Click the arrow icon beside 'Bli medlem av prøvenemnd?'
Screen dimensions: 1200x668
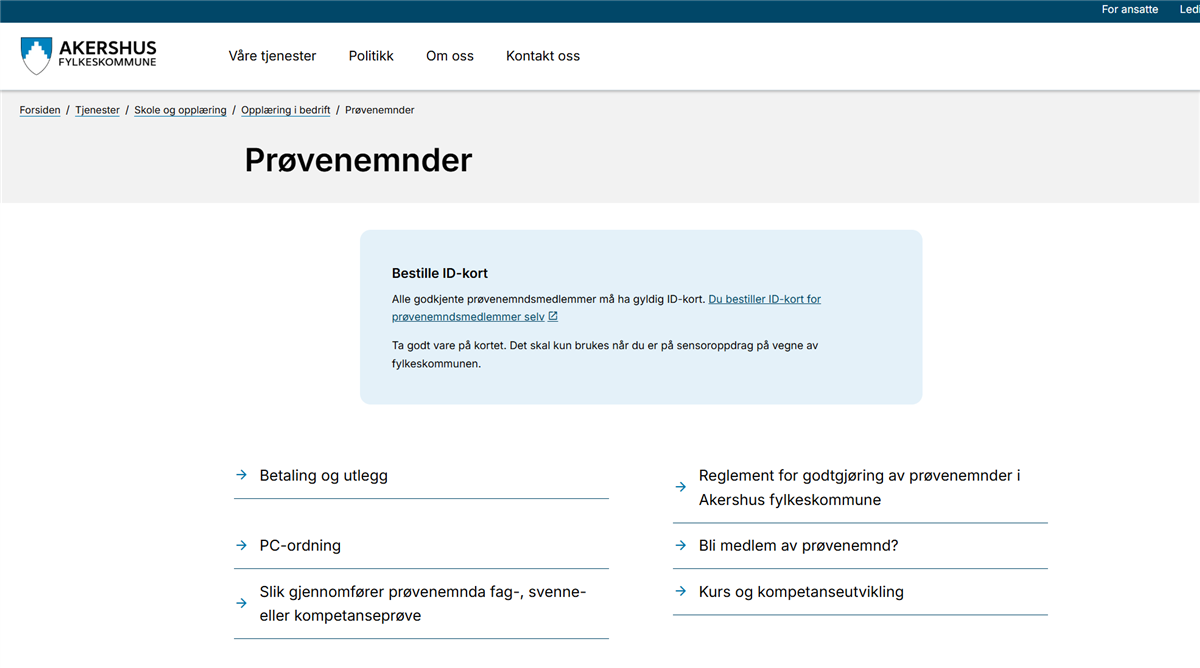click(680, 546)
